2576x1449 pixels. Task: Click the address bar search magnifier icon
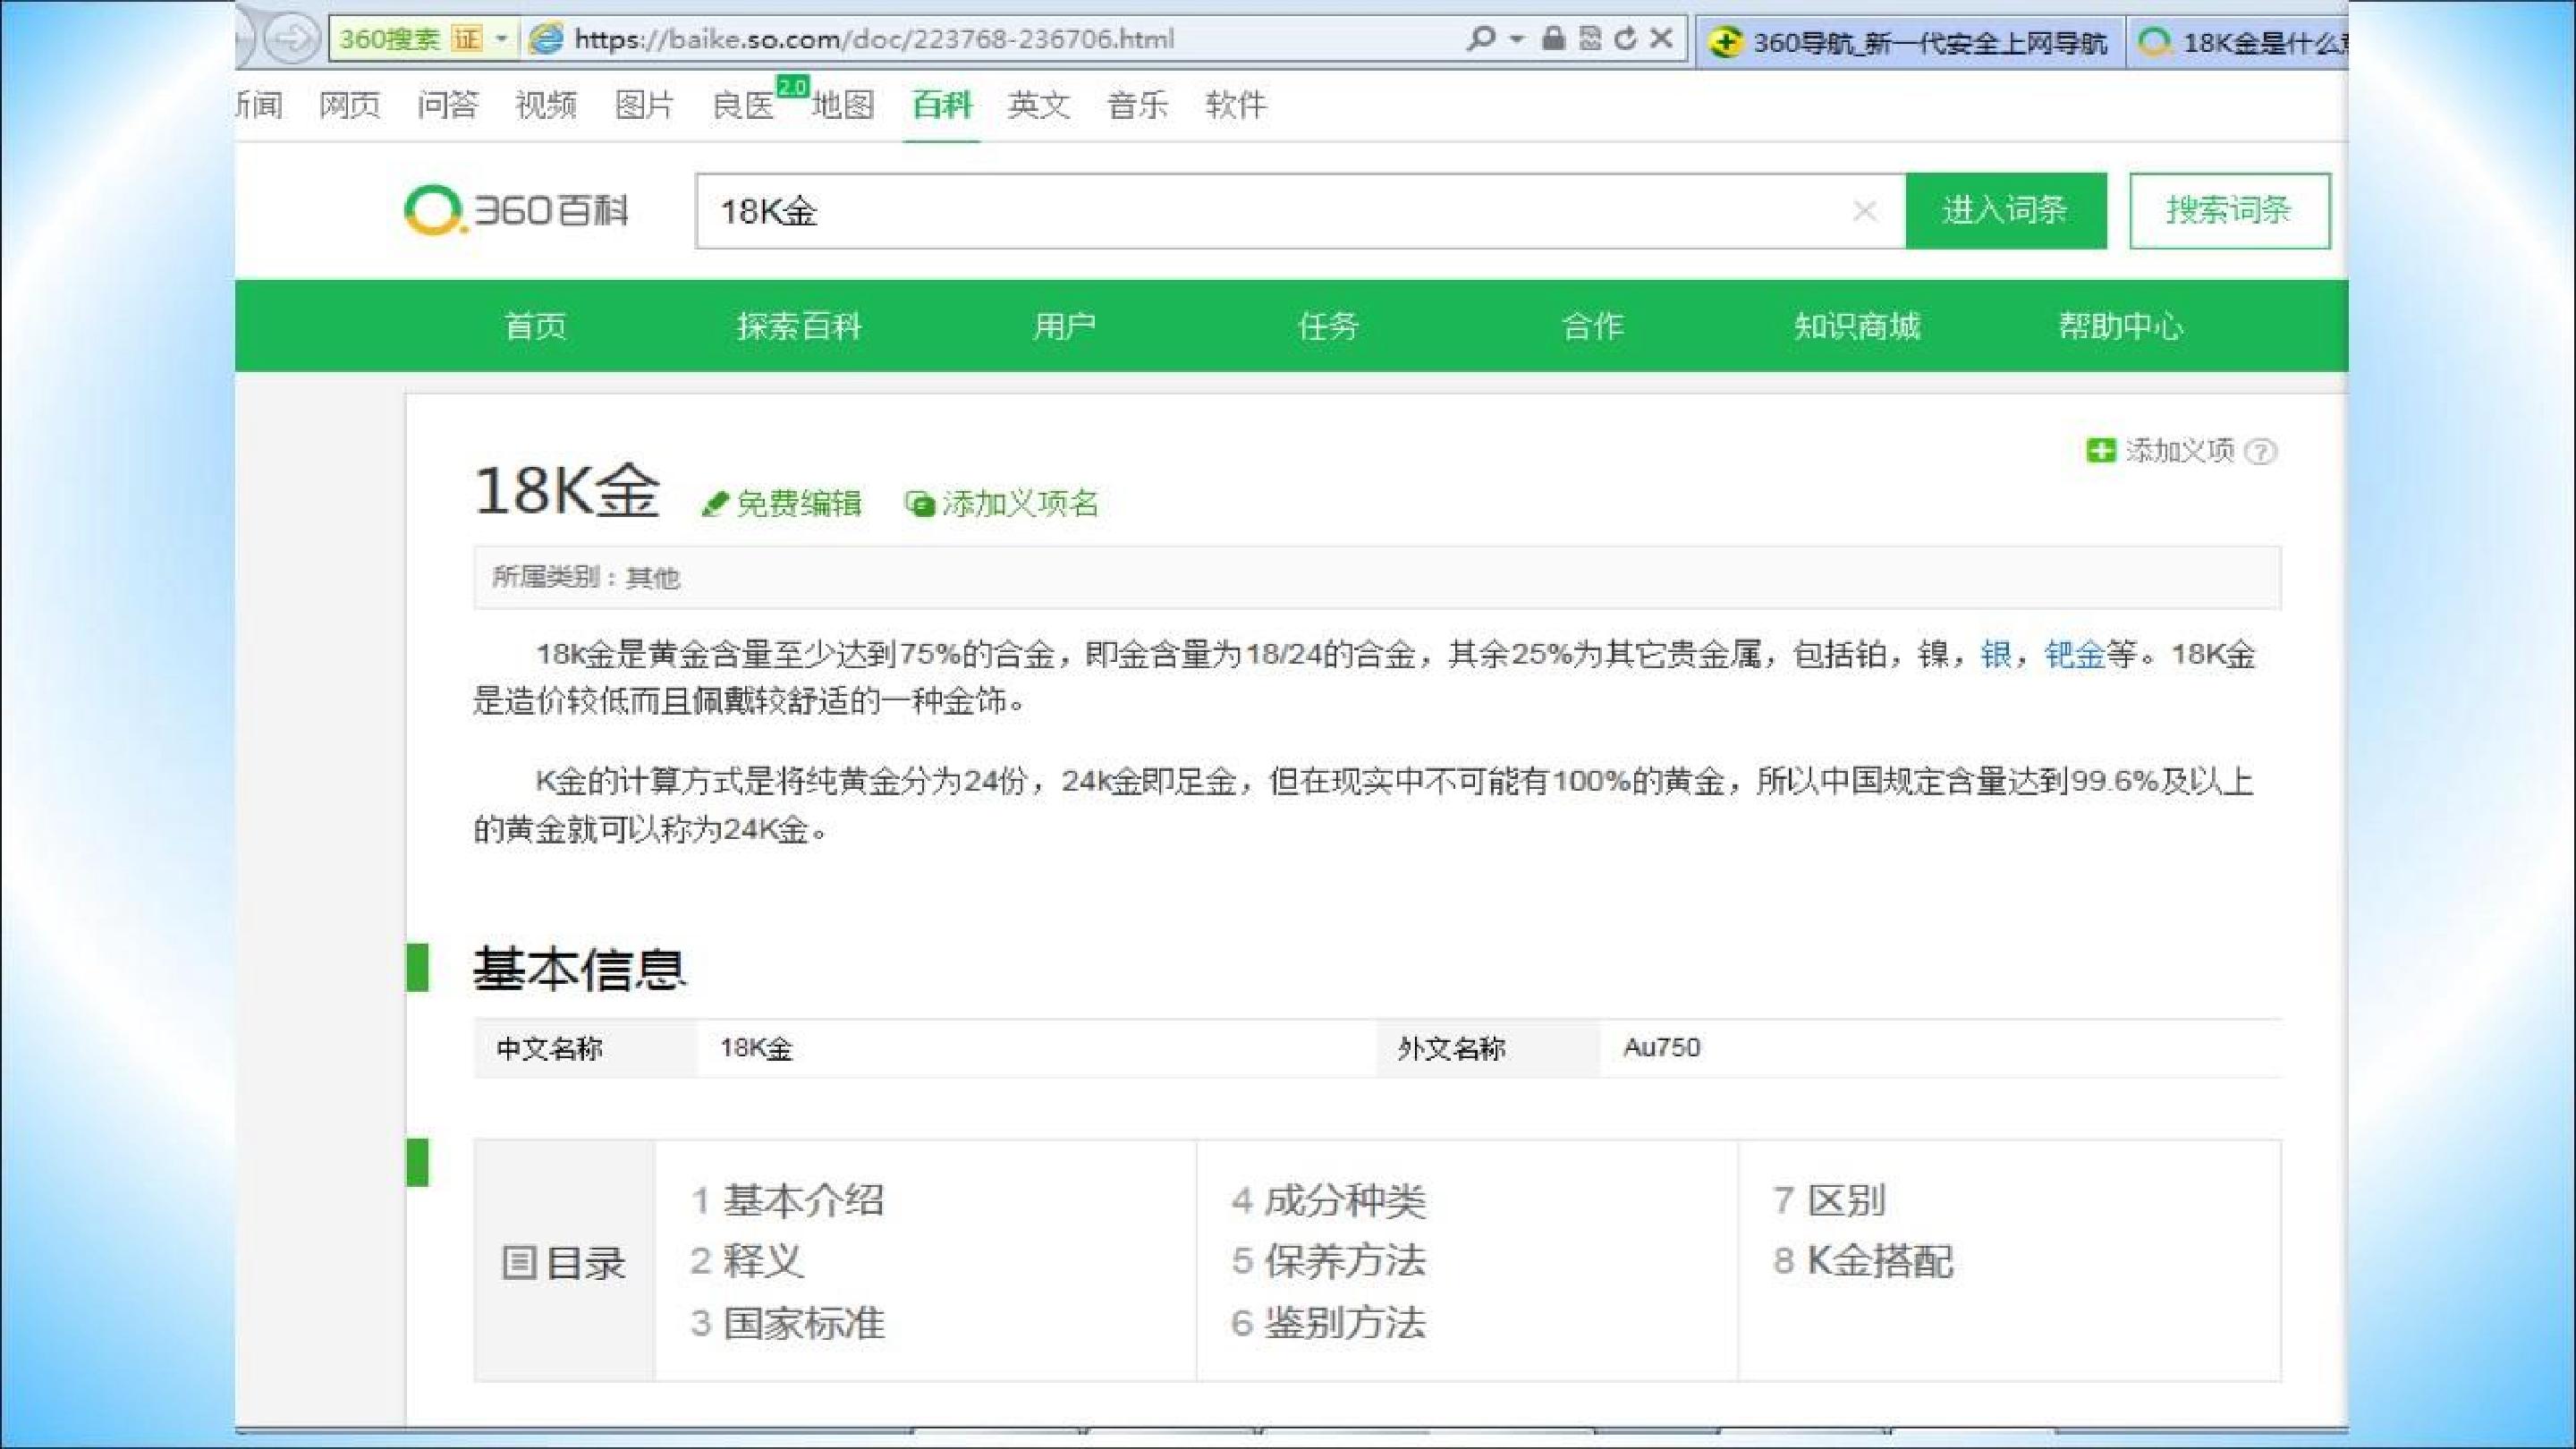coord(1480,39)
